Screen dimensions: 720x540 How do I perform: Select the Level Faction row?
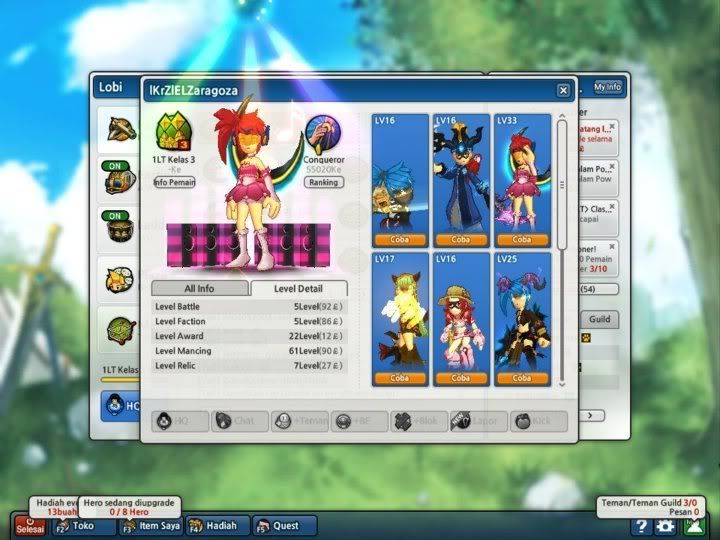click(x=248, y=321)
